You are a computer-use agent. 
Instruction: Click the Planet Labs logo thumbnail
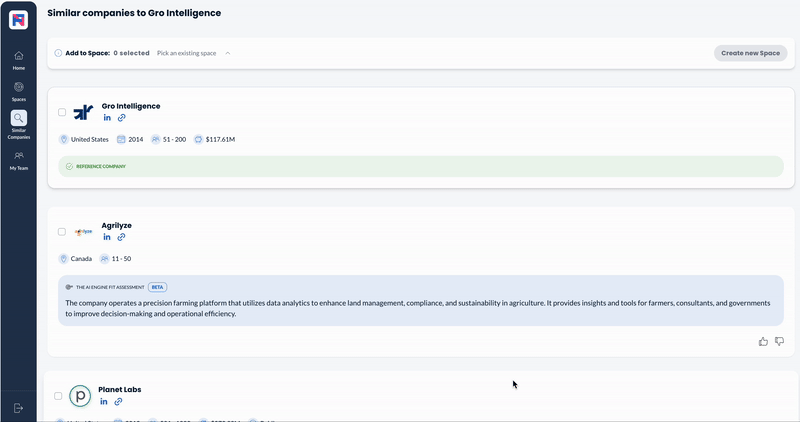[80, 396]
